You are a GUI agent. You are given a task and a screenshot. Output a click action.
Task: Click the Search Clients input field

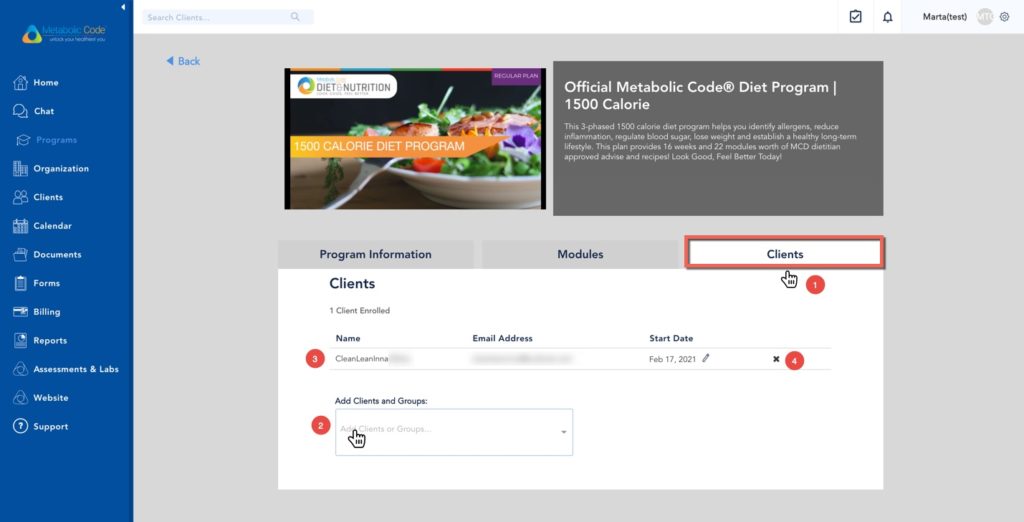click(x=228, y=17)
